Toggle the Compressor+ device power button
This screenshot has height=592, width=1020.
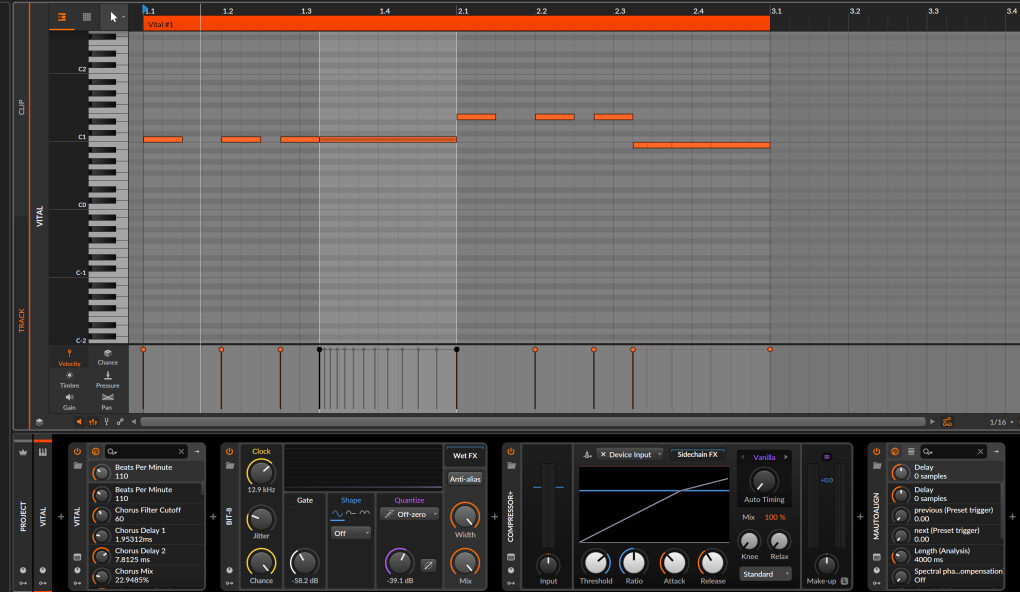[x=511, y=451]
